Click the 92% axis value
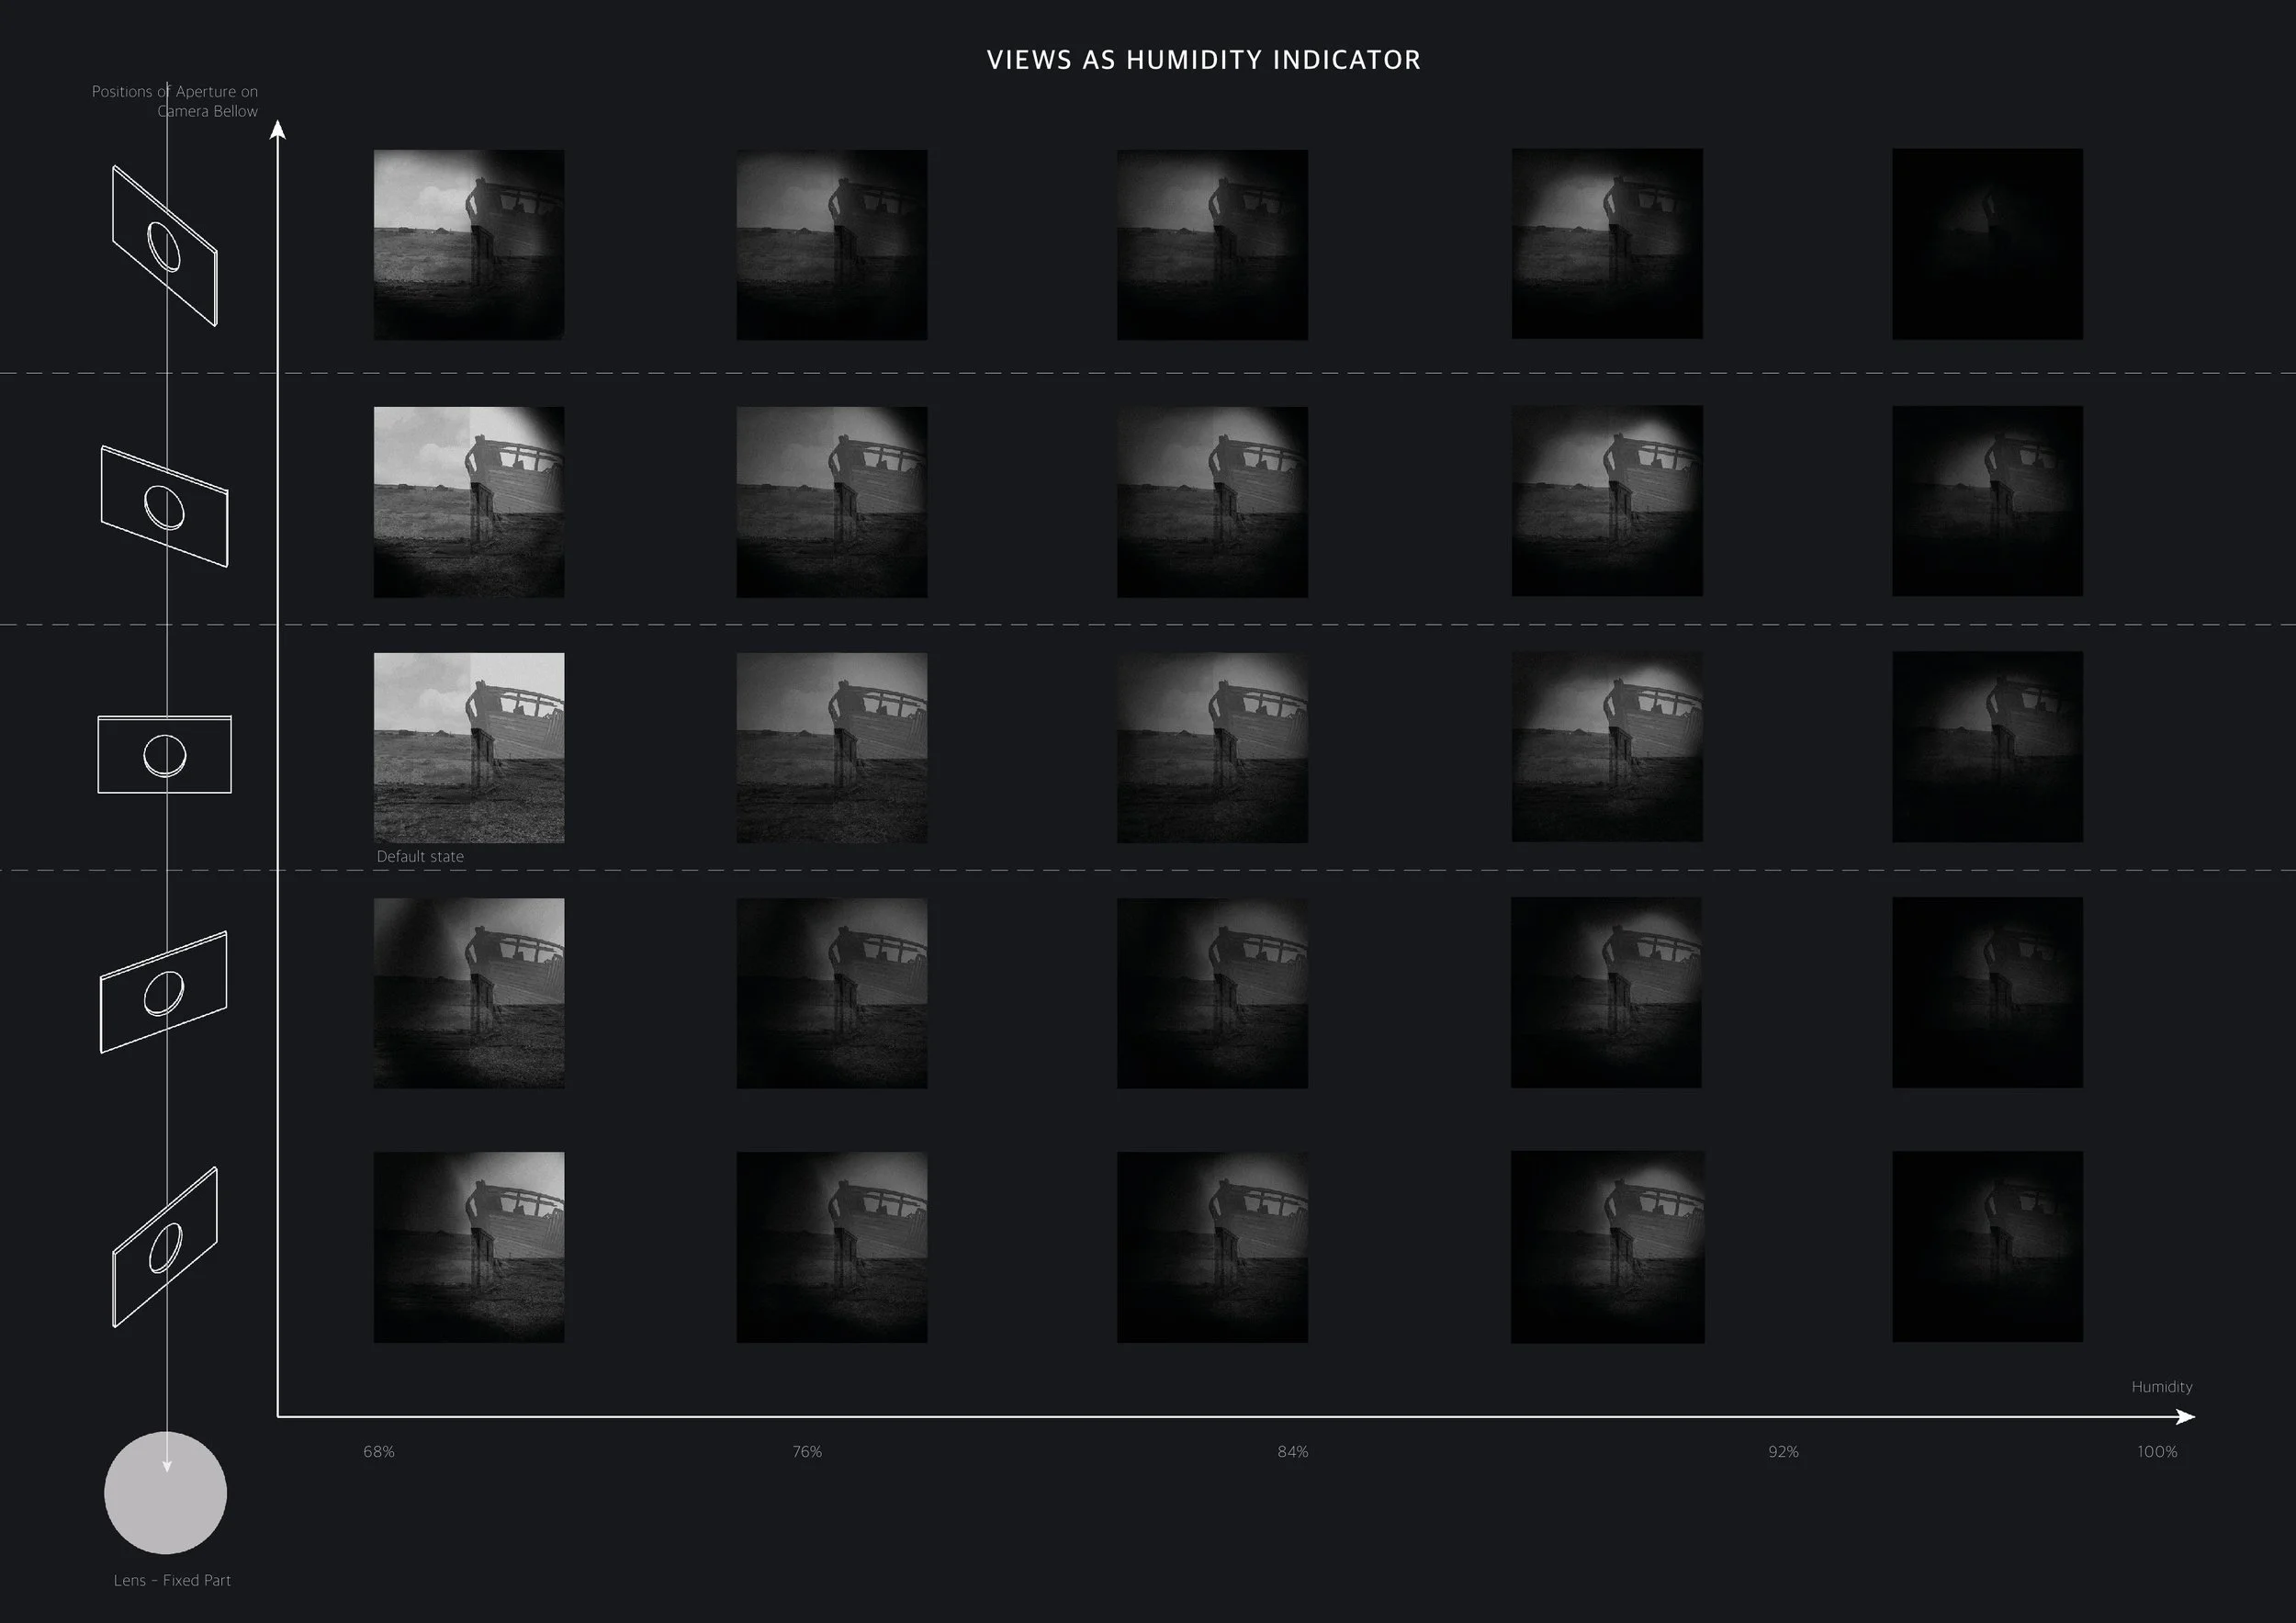Viewport: 2296px width, 1623px height. click(1783, 1452)
